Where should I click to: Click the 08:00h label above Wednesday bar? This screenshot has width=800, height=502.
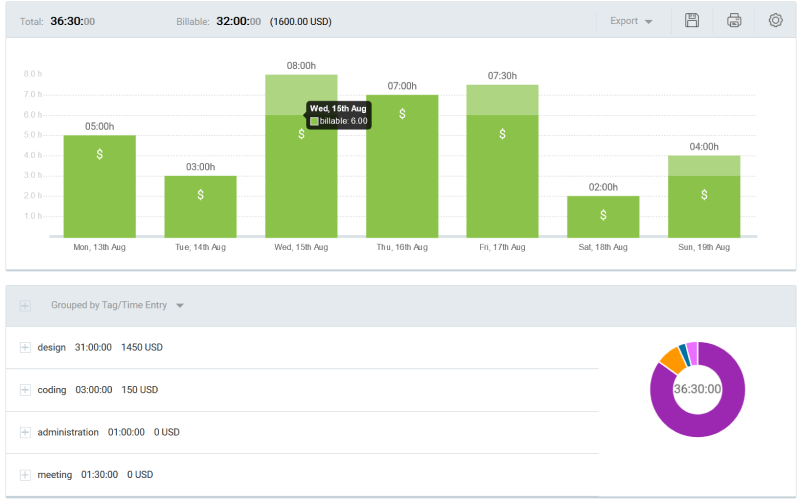[301, 66]
